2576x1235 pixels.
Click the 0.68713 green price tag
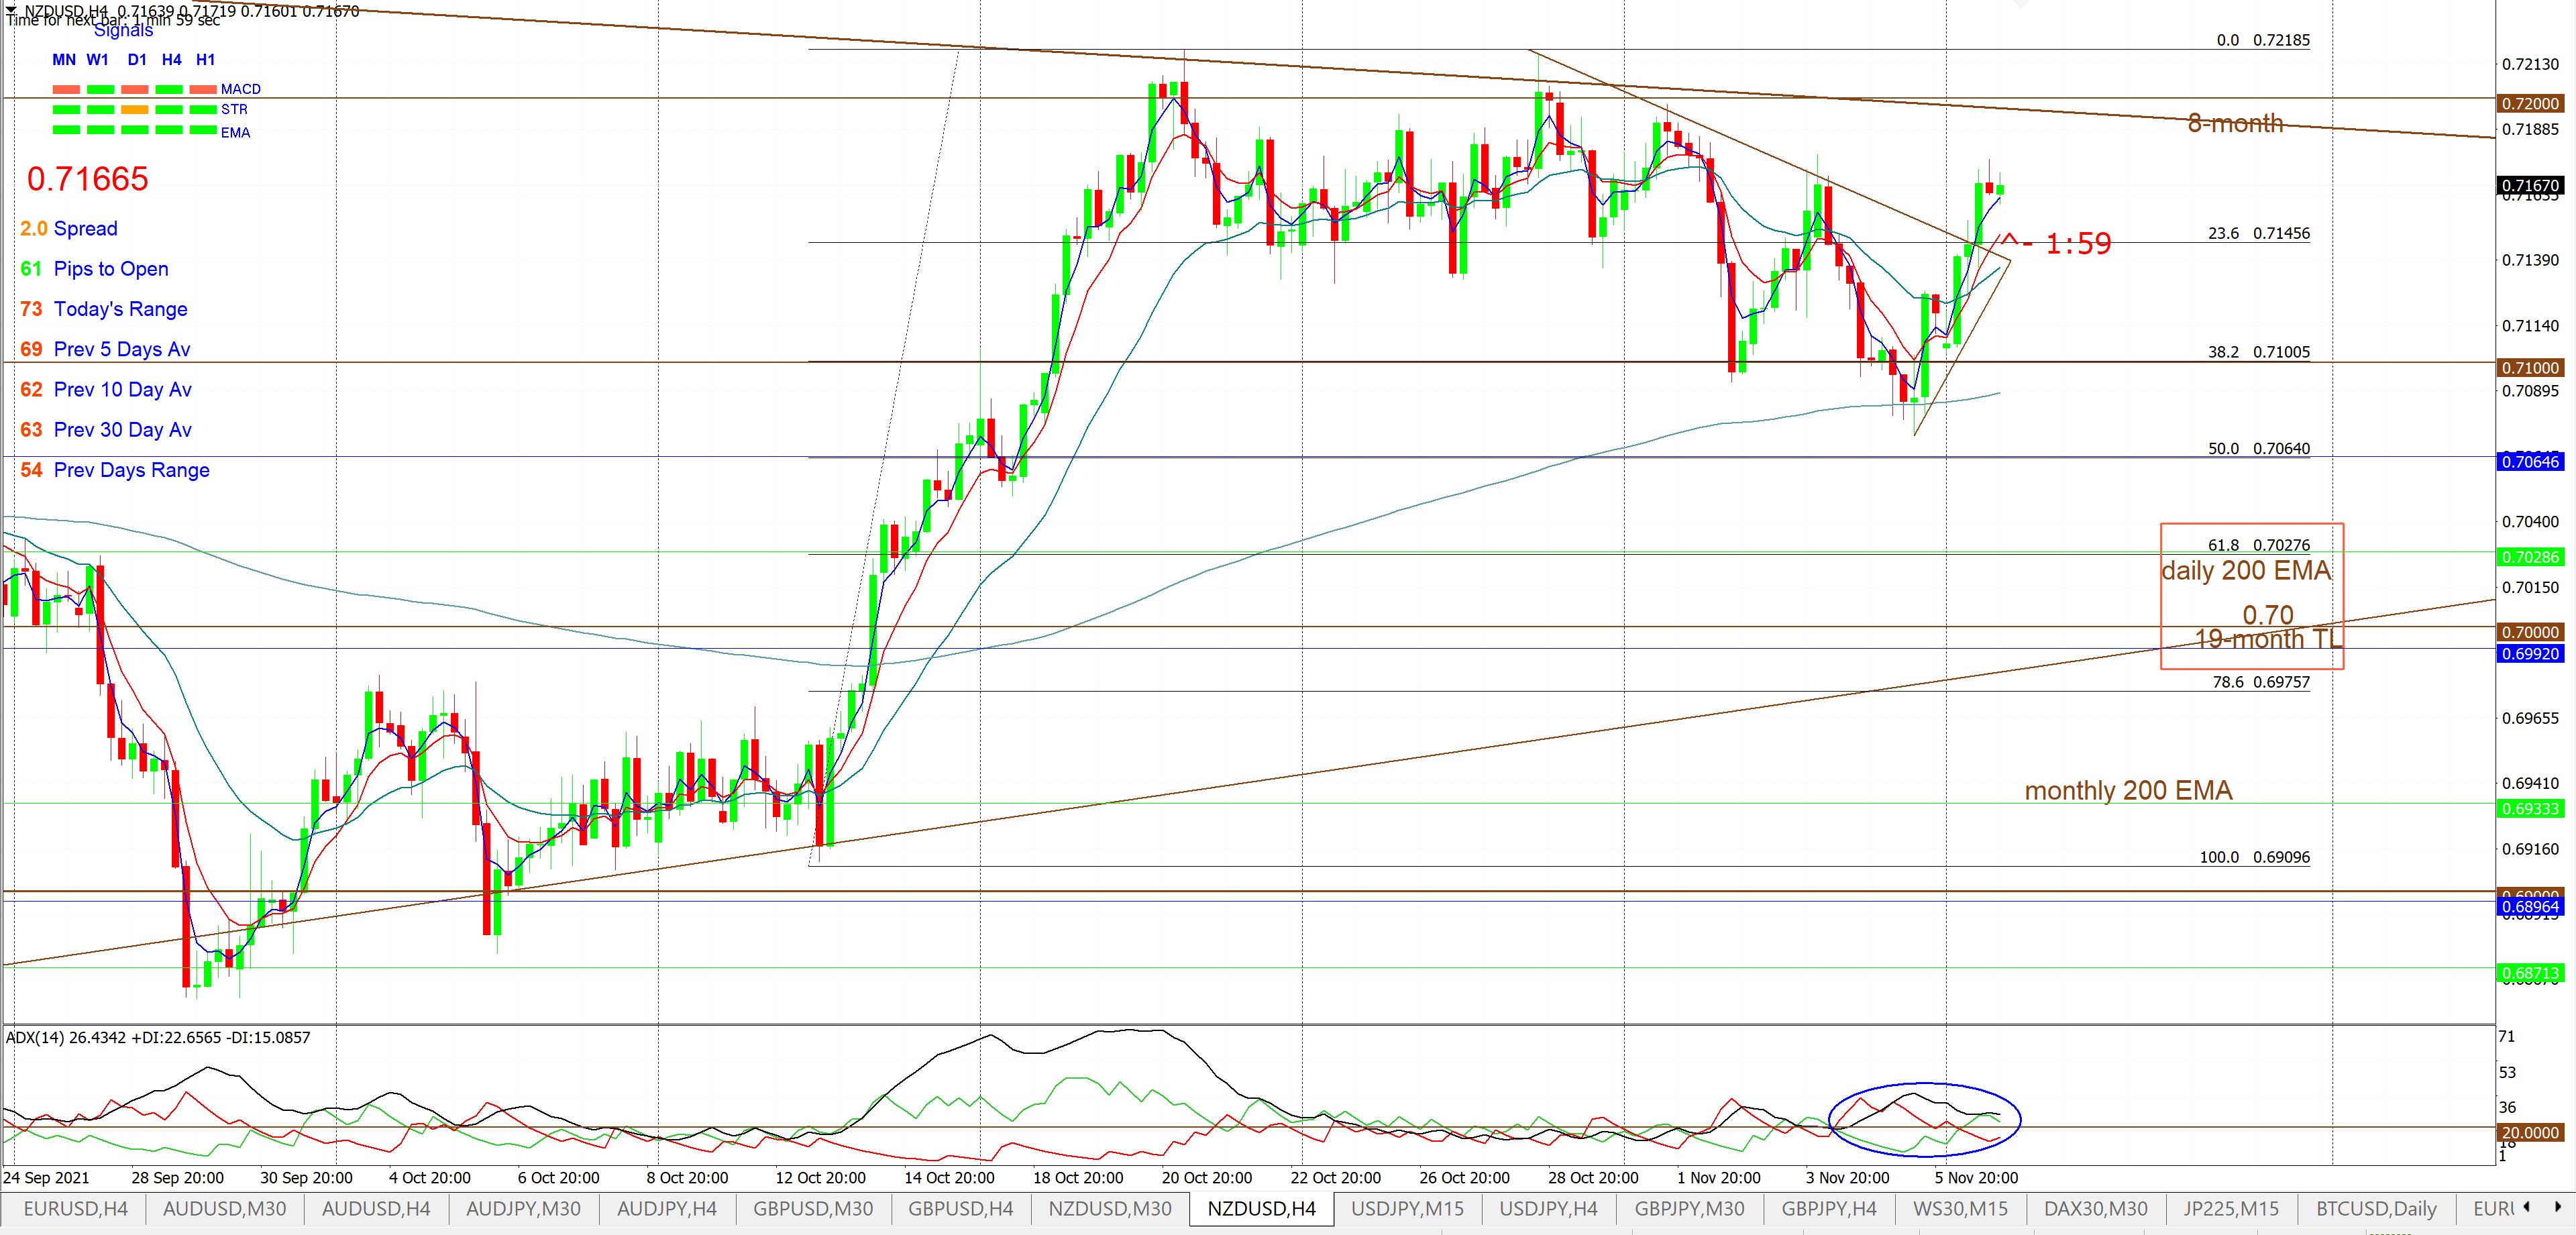pyautogui.click(x=2530, y=973)
